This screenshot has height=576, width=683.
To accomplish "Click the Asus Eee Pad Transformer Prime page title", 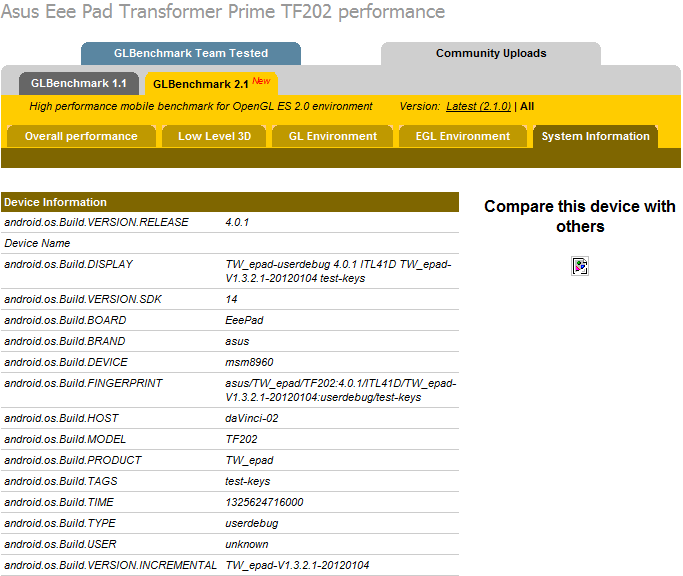I will coord(223,12).
